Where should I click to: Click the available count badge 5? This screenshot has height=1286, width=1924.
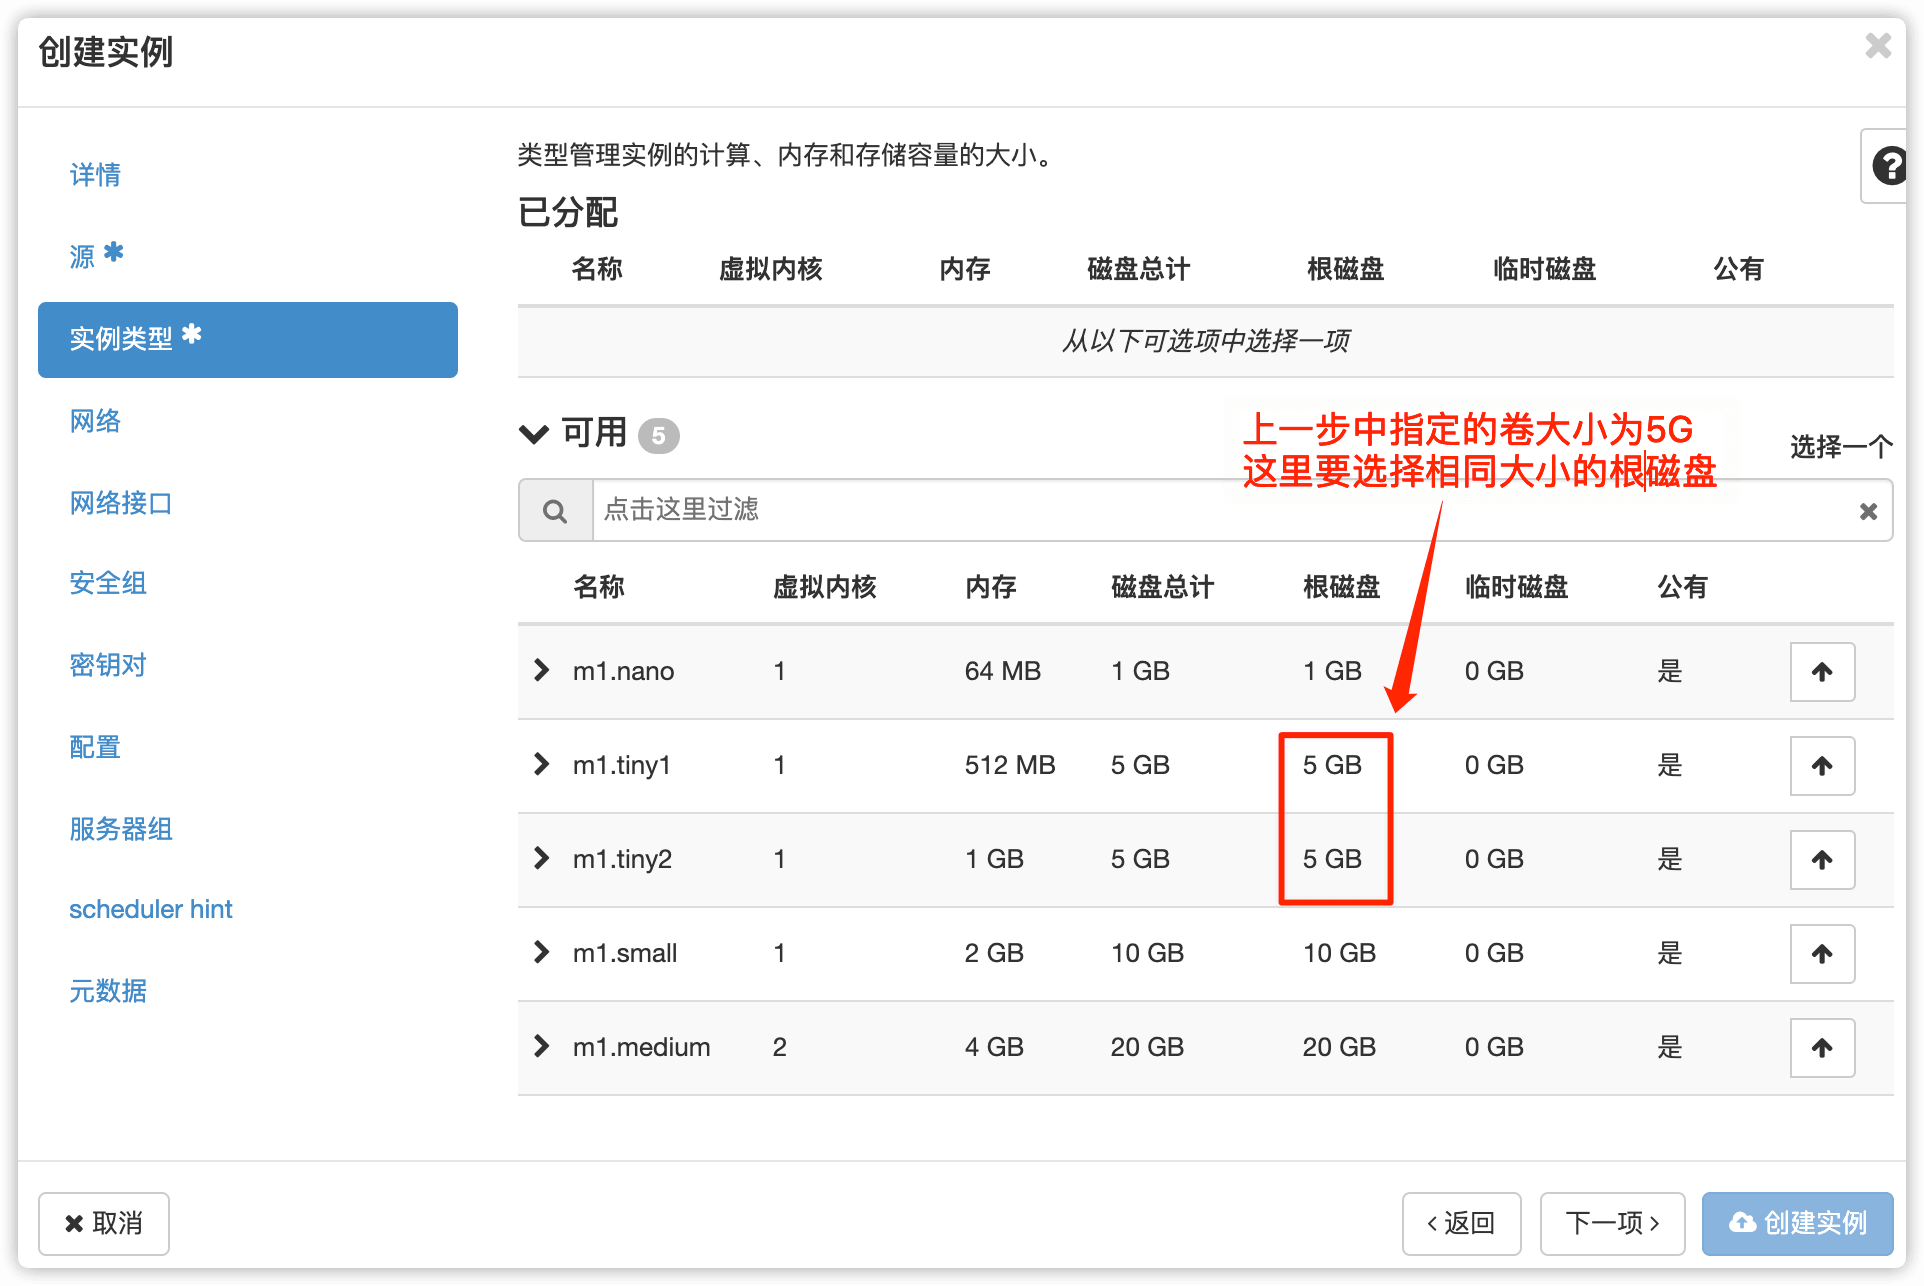658,436
